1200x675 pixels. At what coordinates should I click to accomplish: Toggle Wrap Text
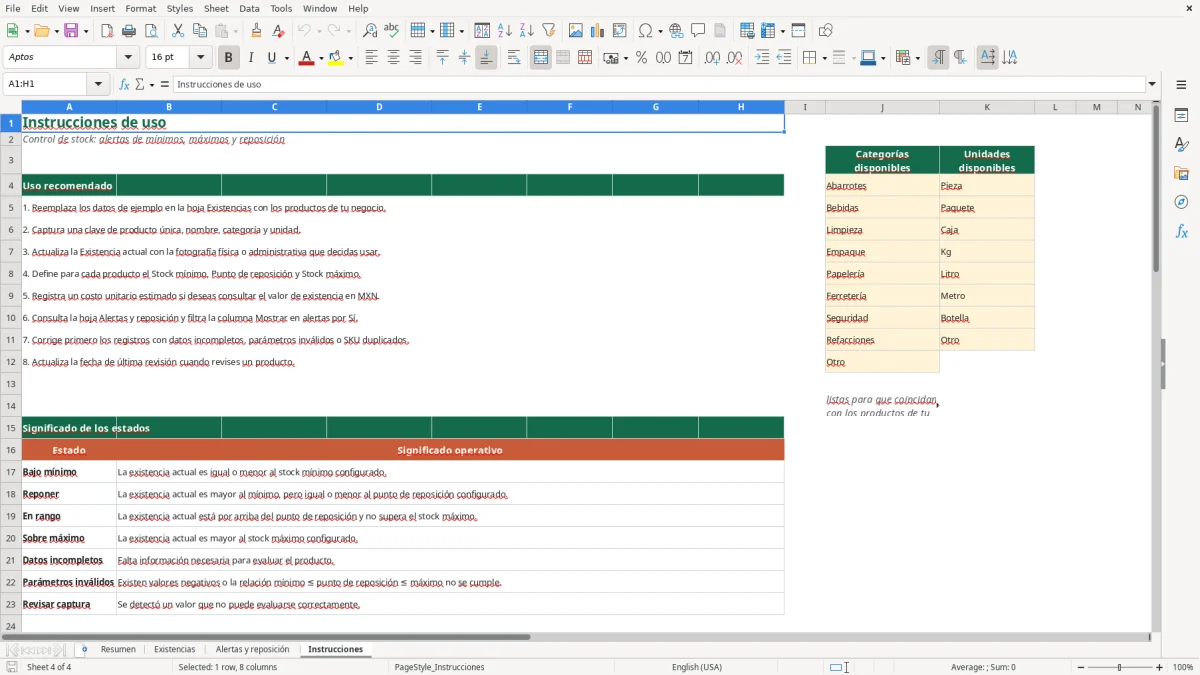pyautogui.click(x=514, y=58)
